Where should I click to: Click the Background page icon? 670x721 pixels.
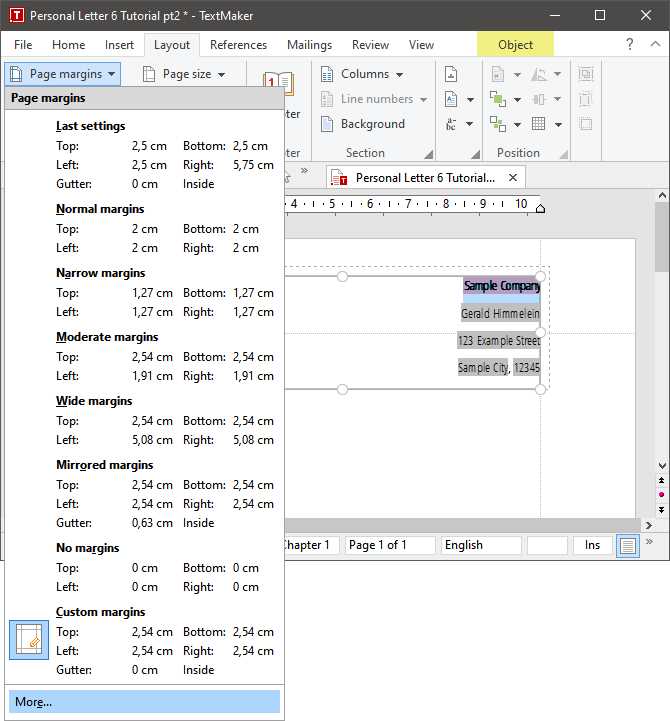327,124
